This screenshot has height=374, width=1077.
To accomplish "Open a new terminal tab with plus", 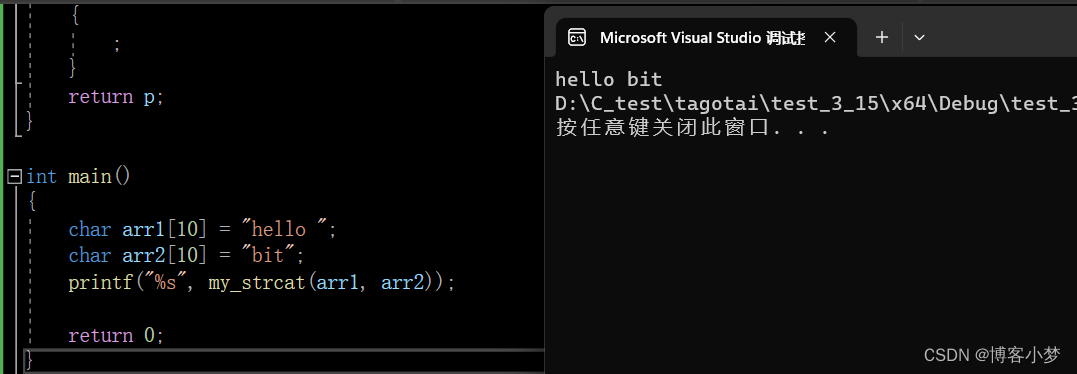I will (x=882, y=37).
